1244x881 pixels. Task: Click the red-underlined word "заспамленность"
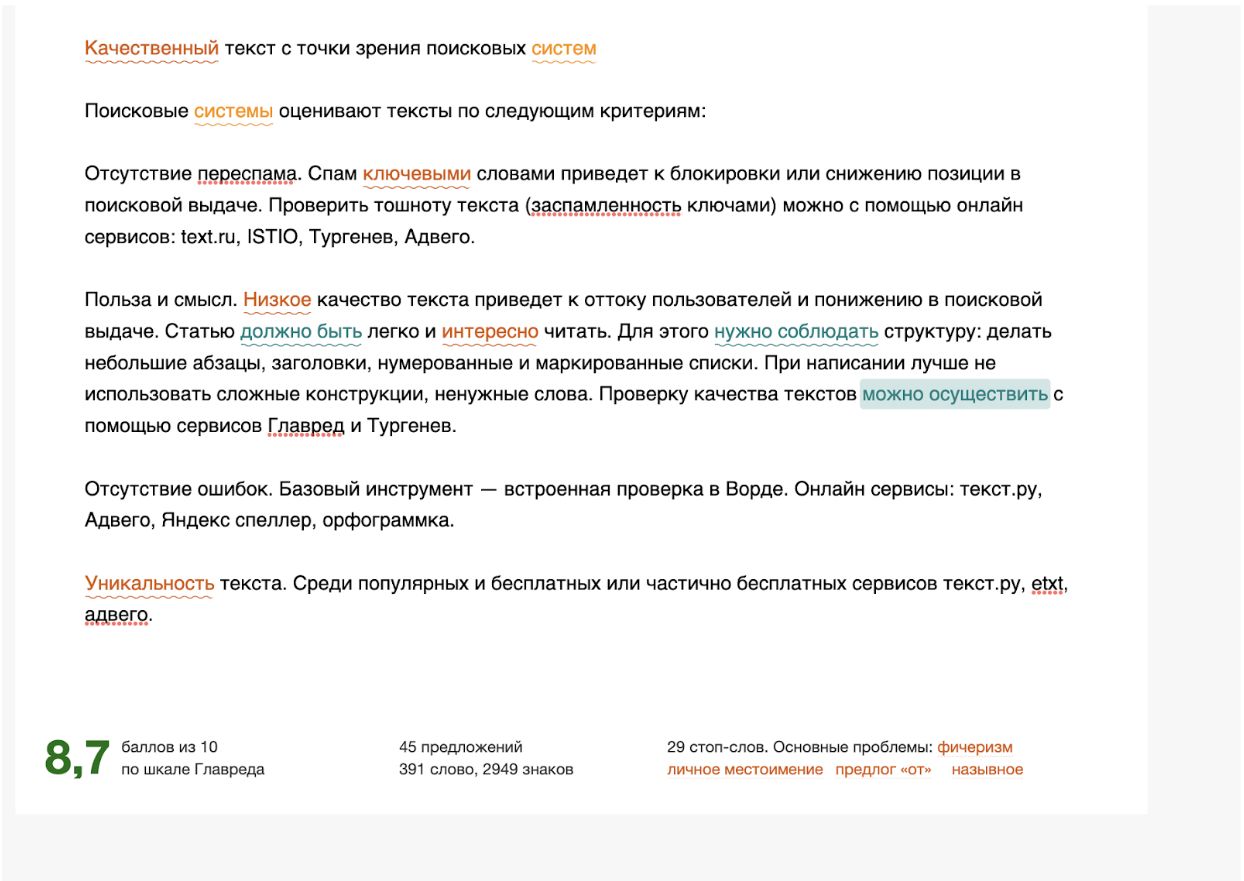click(606, 206)
